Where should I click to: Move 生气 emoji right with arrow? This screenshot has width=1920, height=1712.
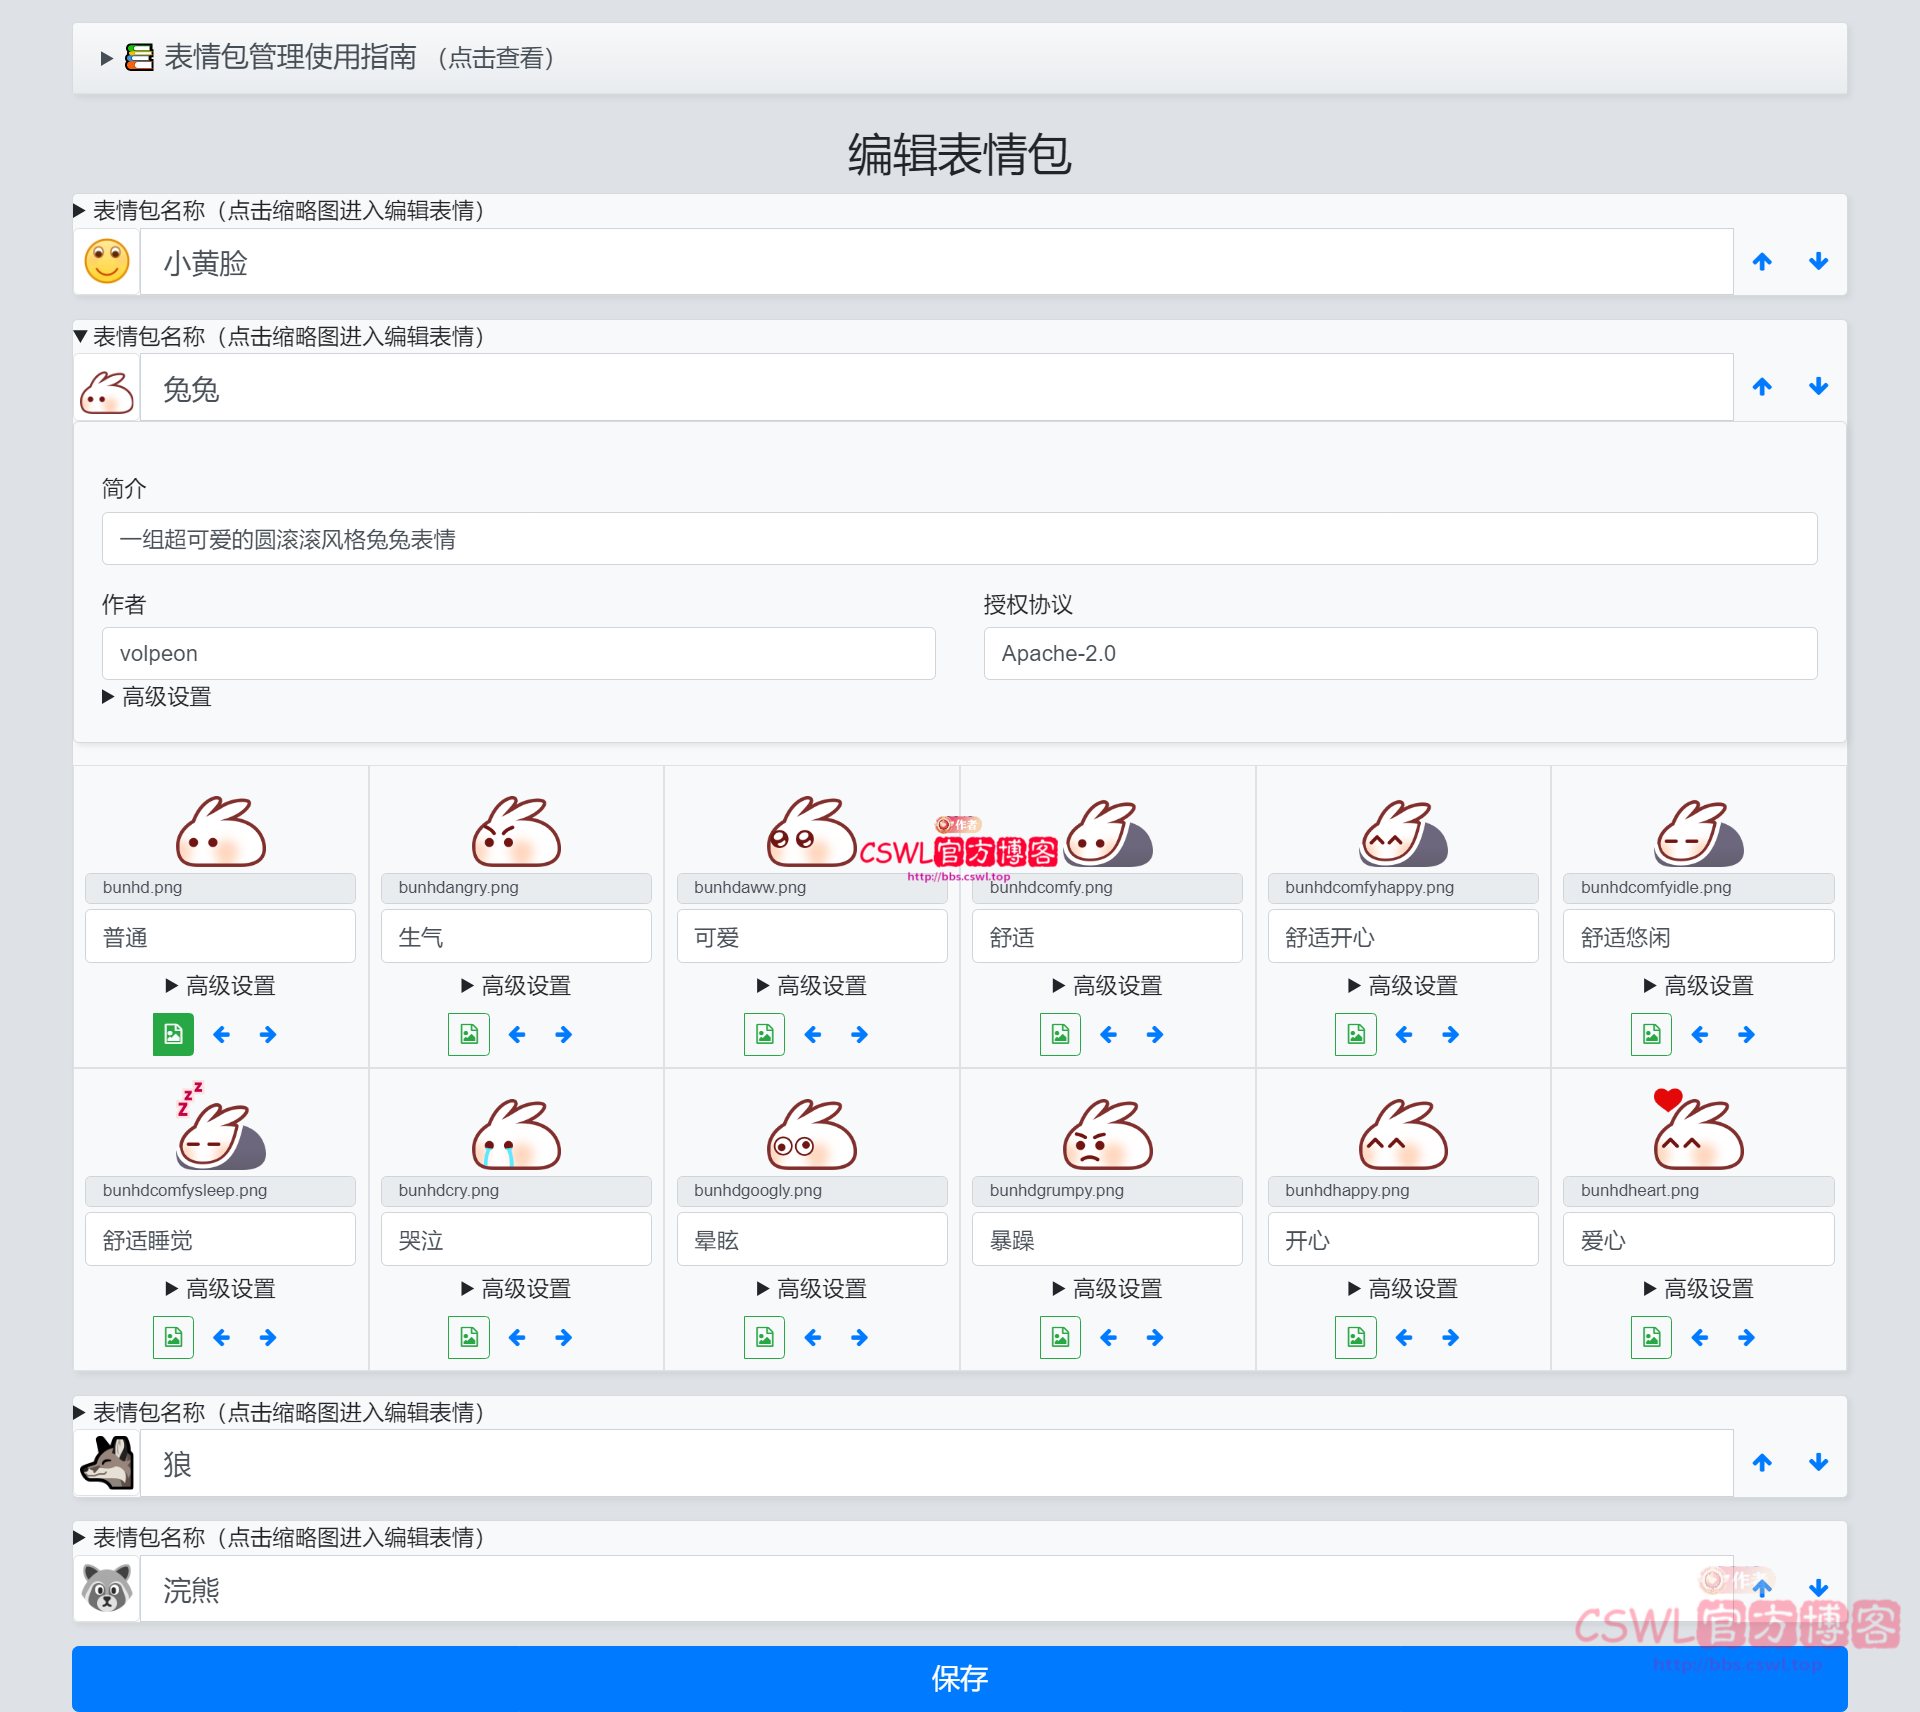pyautogui.click(x=563, y=1034)
